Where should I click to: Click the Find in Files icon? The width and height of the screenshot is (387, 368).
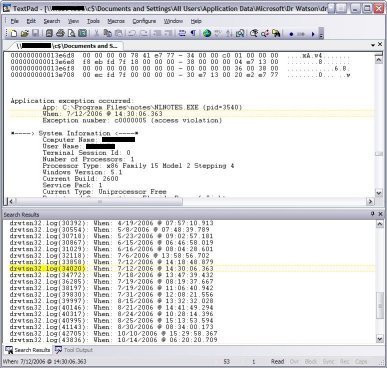[276, 33]
